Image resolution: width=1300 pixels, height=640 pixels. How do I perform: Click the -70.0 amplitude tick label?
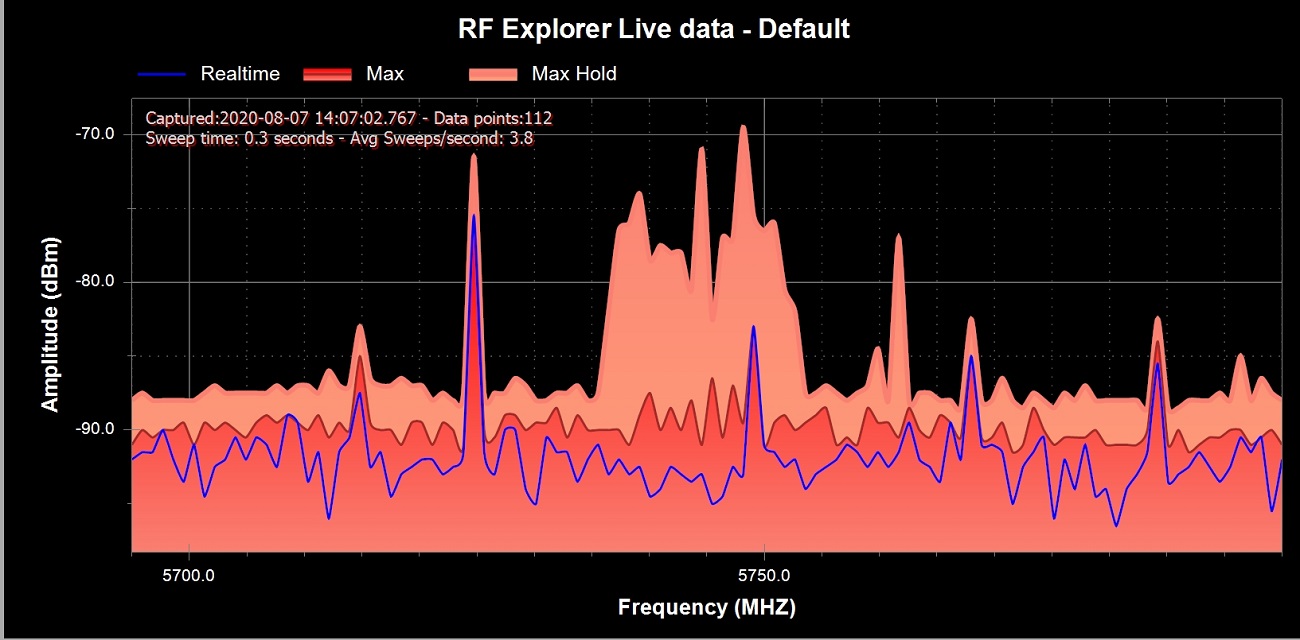(96, 134)
